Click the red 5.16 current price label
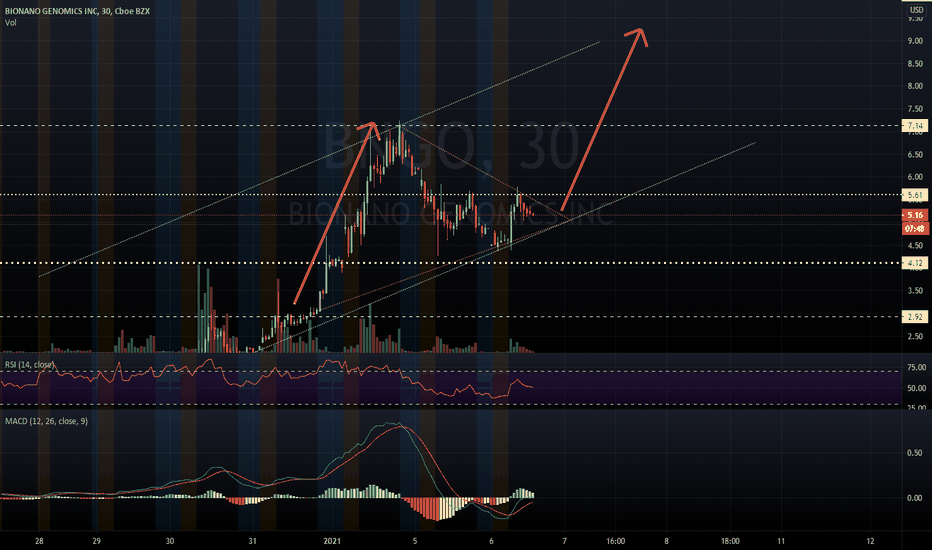The height and width of the screenshot is (550, 932). pos(915,215)
